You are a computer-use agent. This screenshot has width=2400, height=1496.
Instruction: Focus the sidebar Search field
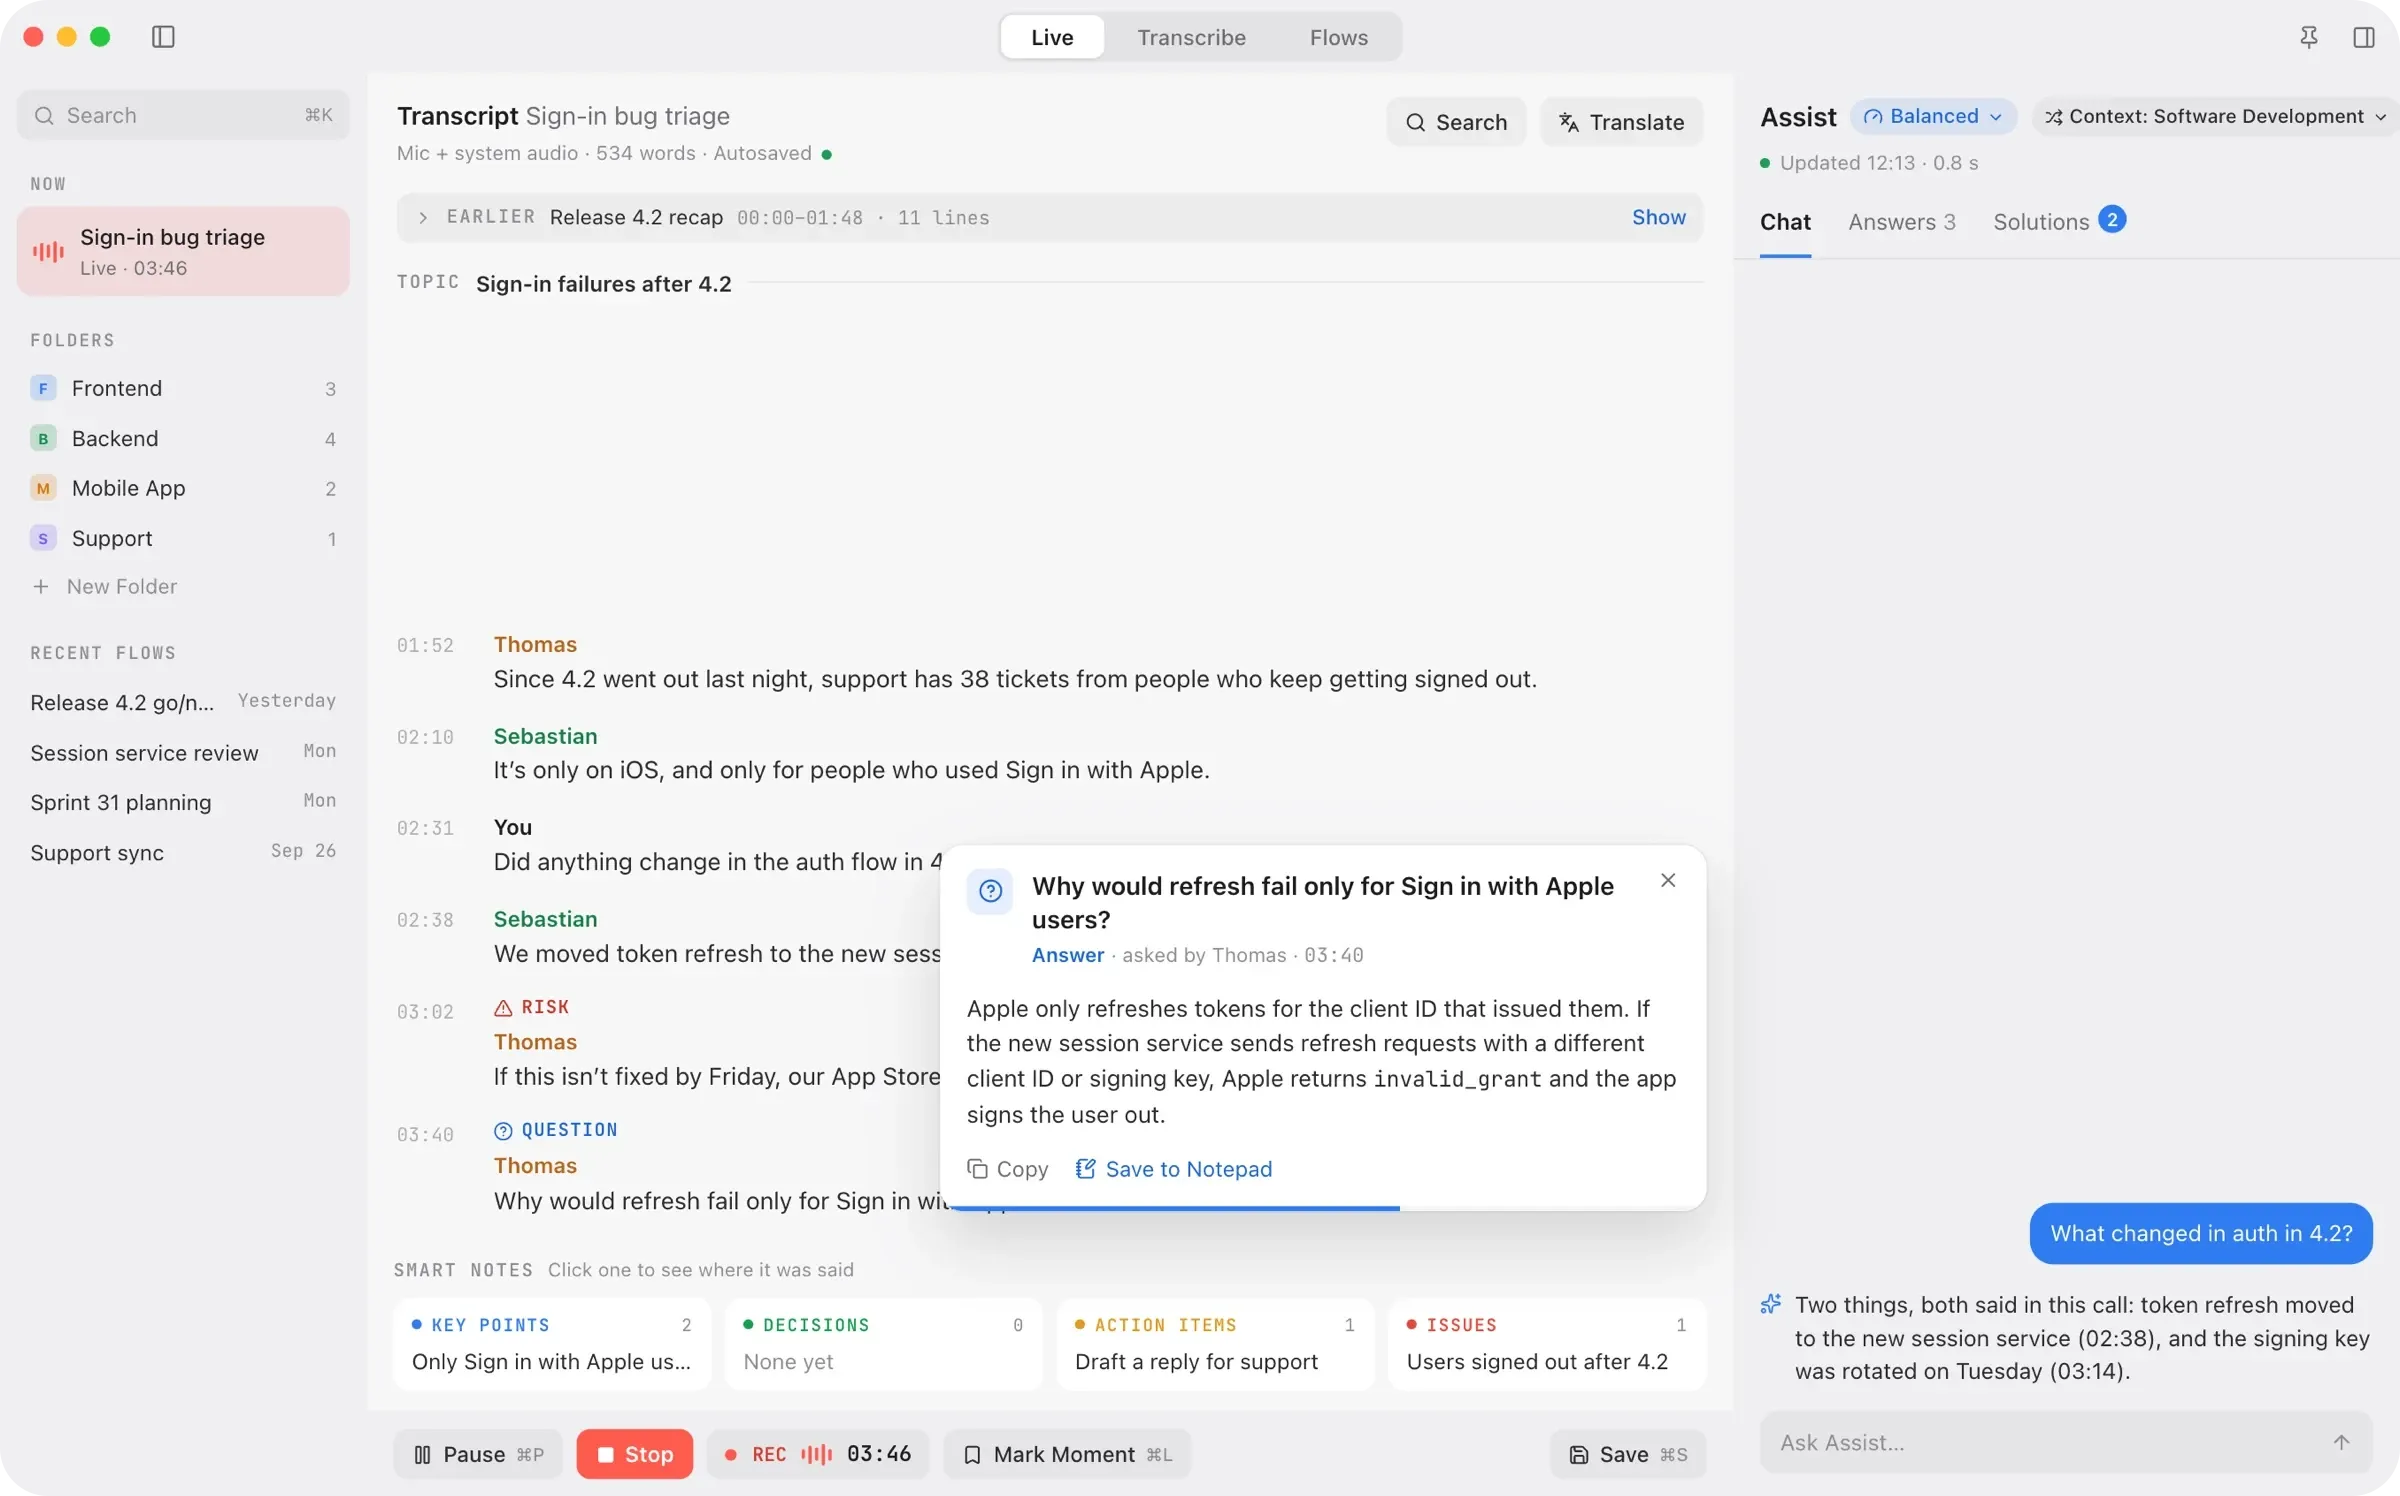pyautogui.click(x=183, y=115)
